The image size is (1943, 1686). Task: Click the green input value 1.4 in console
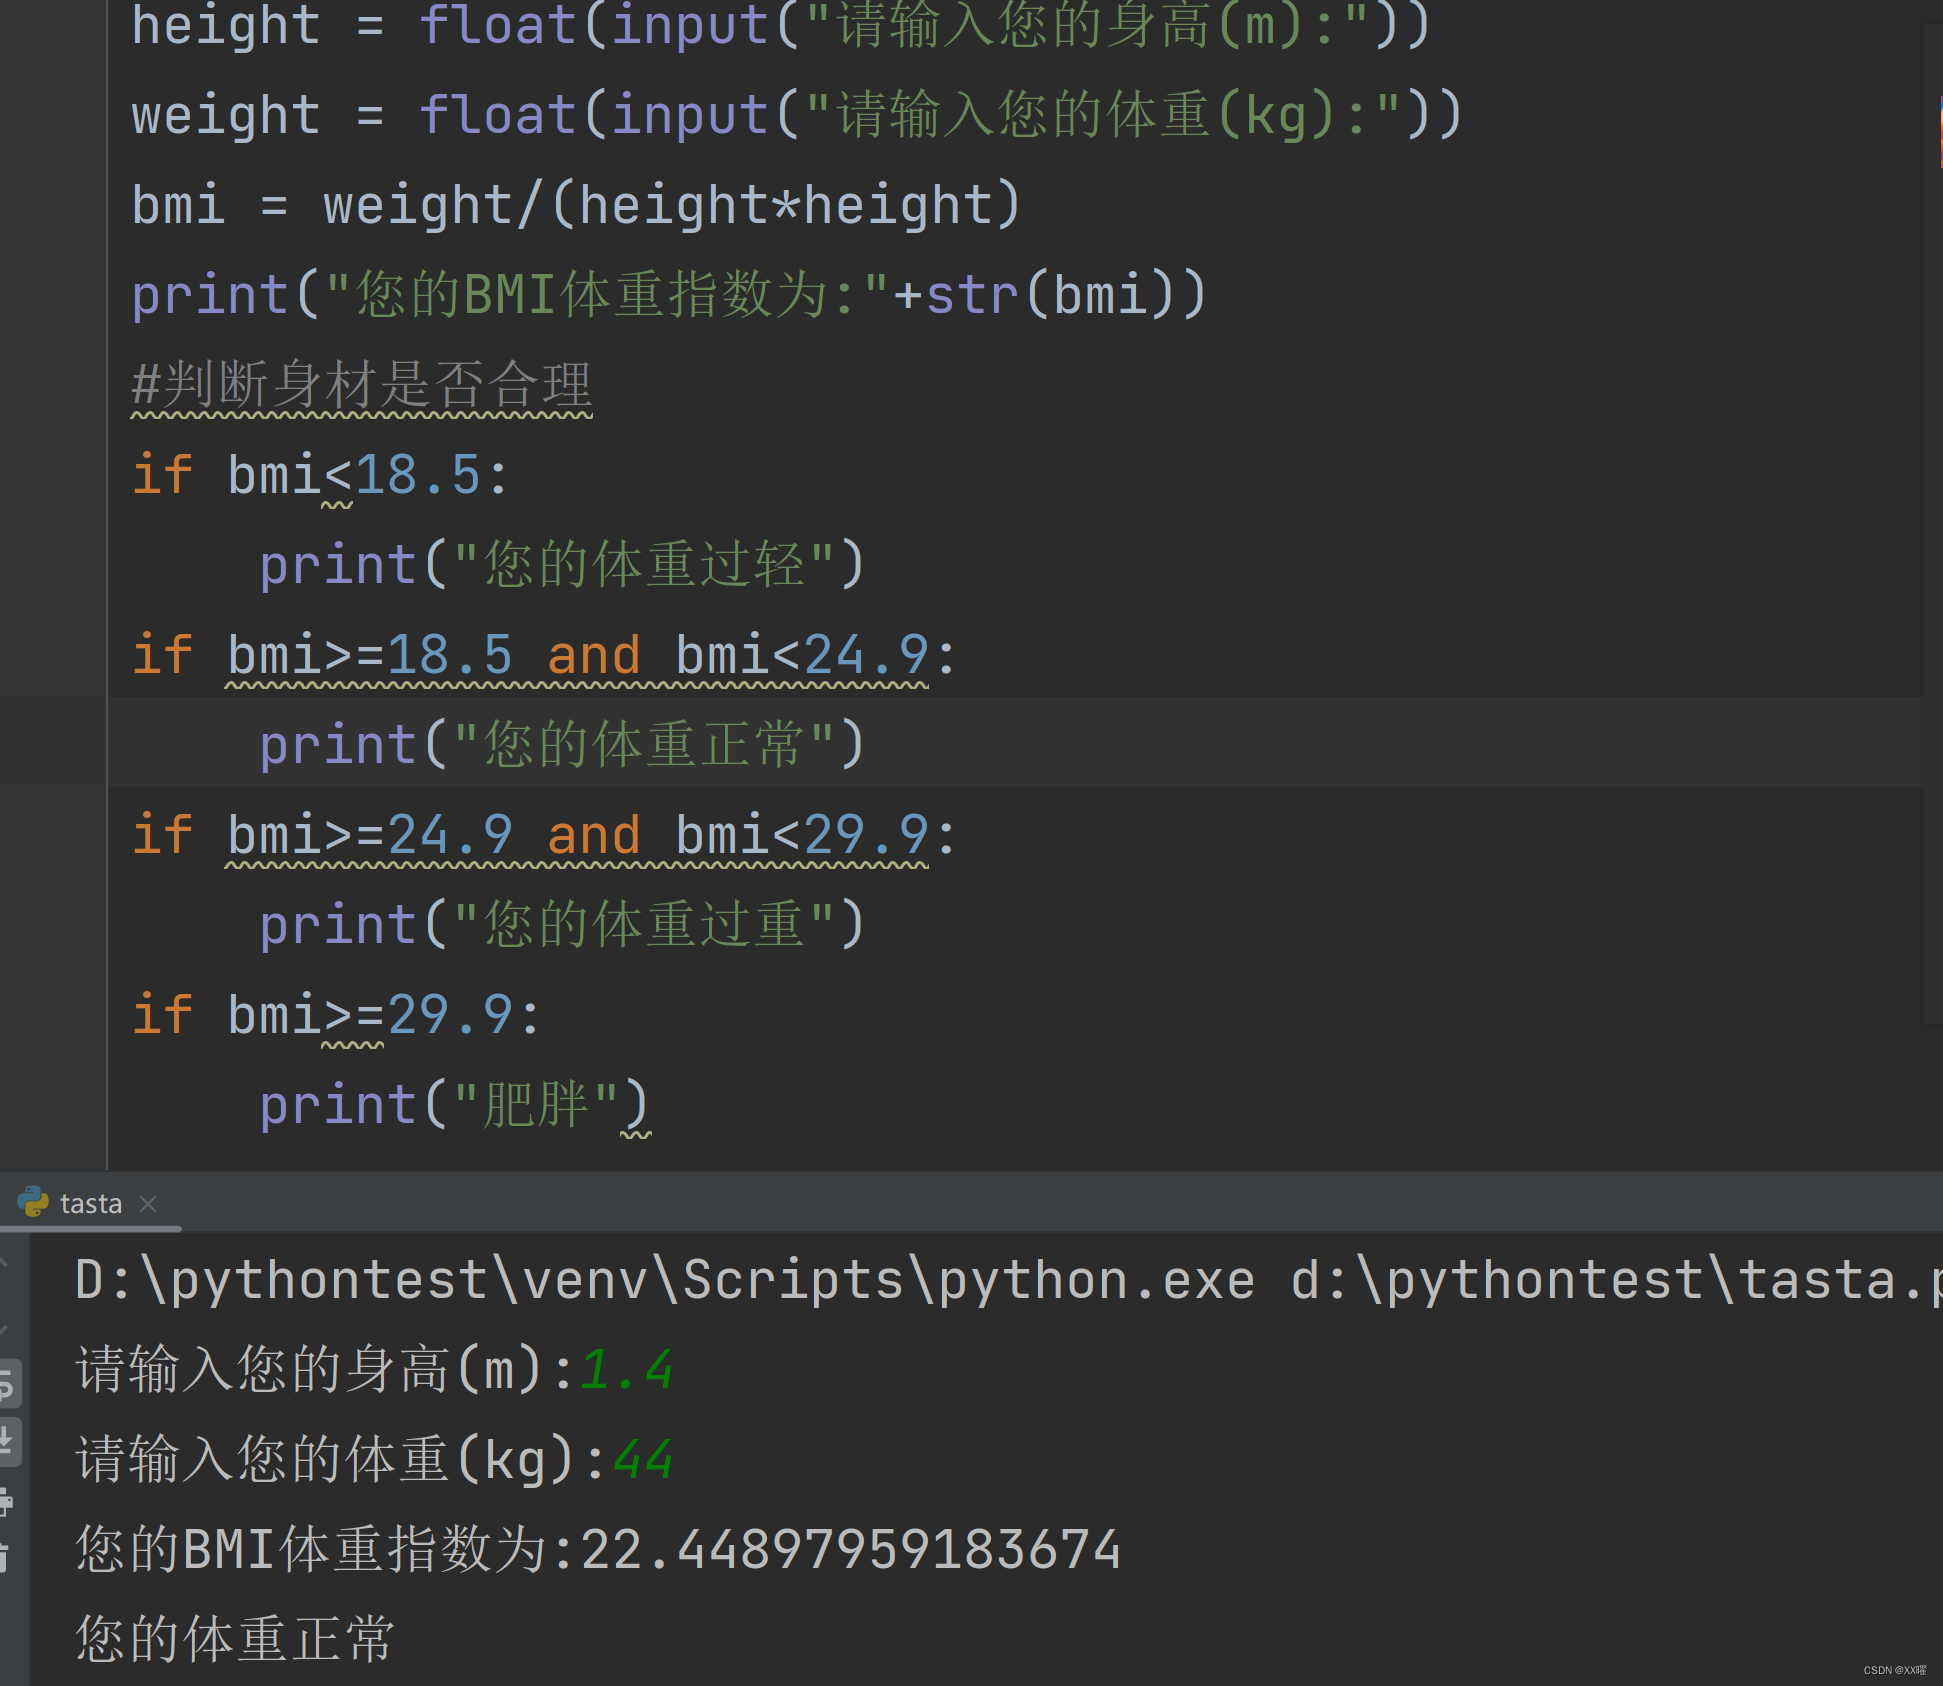coord(625,1368)
